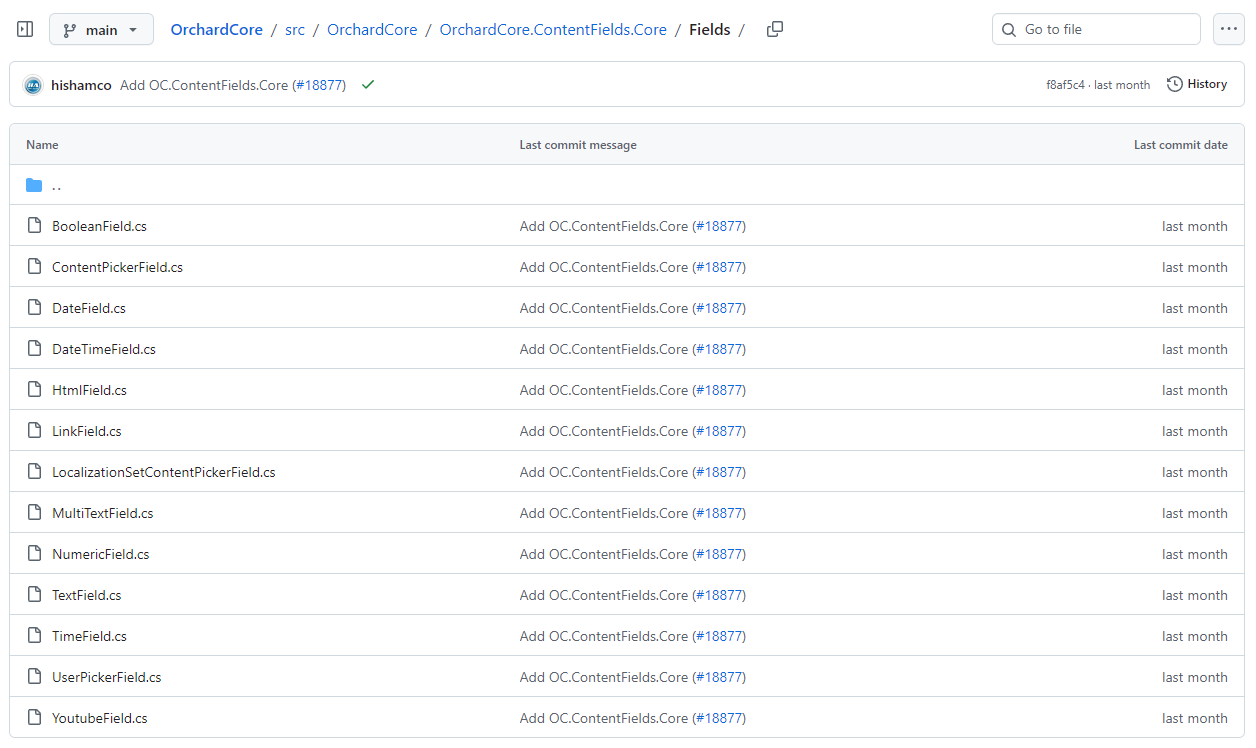The image size is (1256, 748).
Task: Open MultiTextField.cs file
Action: coord(103,513)
